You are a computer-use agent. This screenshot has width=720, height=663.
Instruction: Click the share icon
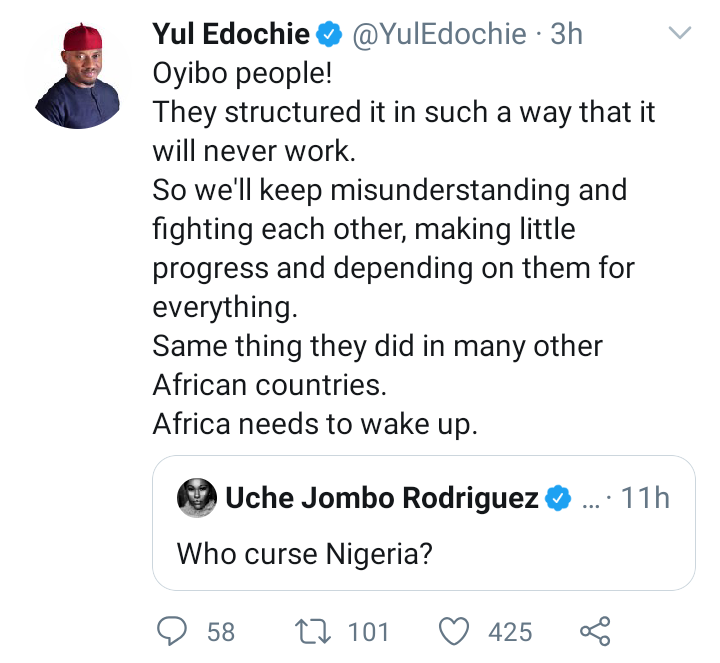(x=595, y=631)
